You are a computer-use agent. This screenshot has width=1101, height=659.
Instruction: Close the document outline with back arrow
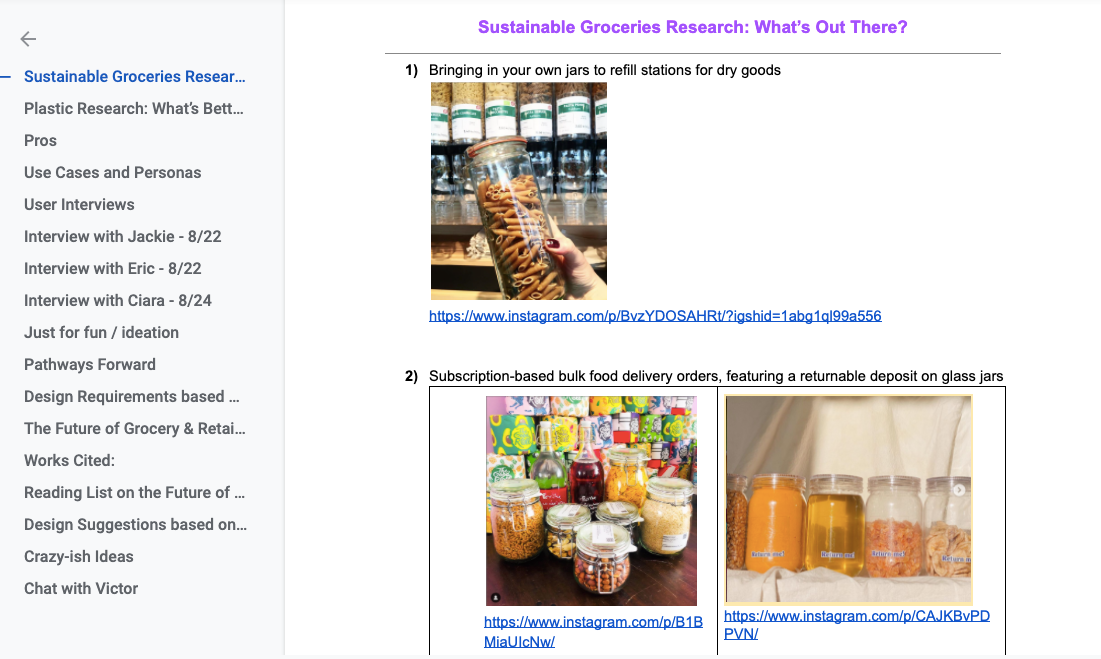point(28,39)
